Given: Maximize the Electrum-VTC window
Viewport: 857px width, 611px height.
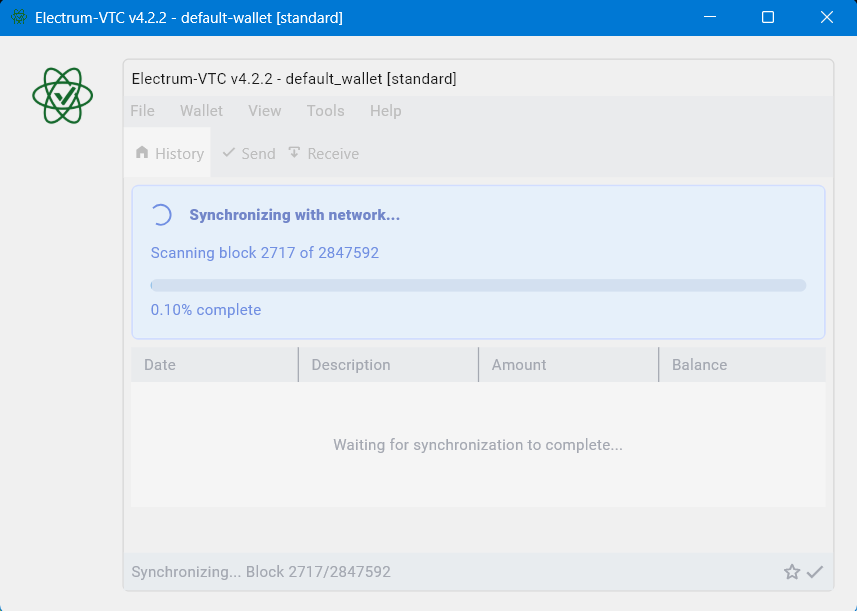Looking at the screenshot, I should point(768,17).
